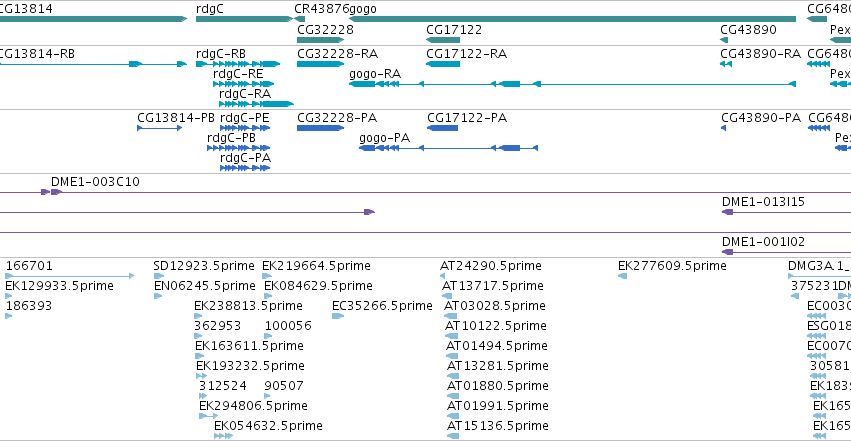851x441 pixels.
Task: Select the CG17122 gene label
Action: click(454, 30)
